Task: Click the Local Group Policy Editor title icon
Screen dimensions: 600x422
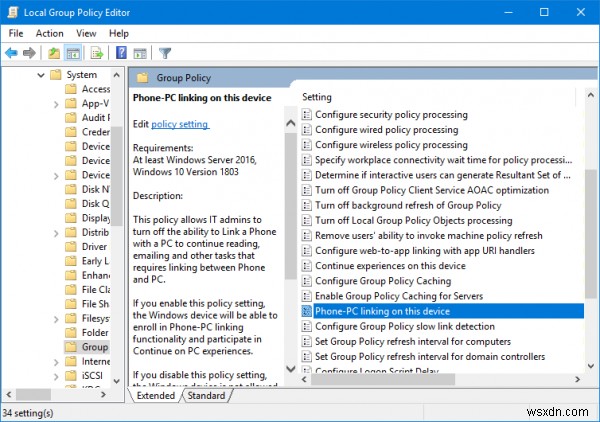Action: coord(12,12)
